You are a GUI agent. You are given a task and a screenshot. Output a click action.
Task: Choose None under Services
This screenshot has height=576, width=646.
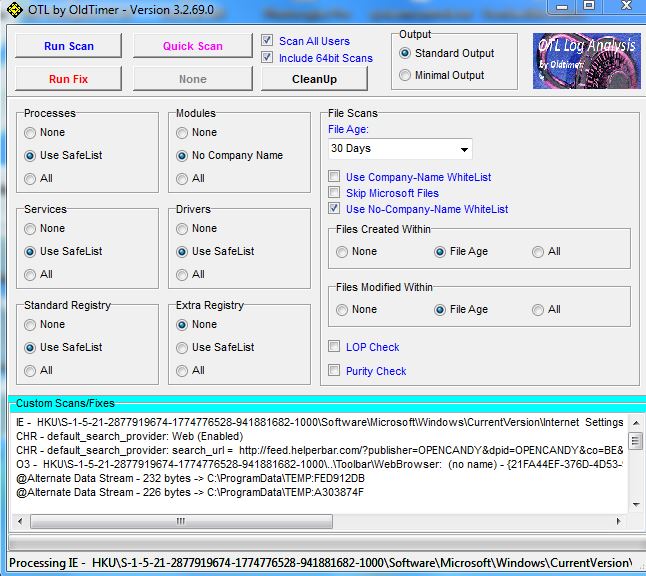[x=31, y=228]
